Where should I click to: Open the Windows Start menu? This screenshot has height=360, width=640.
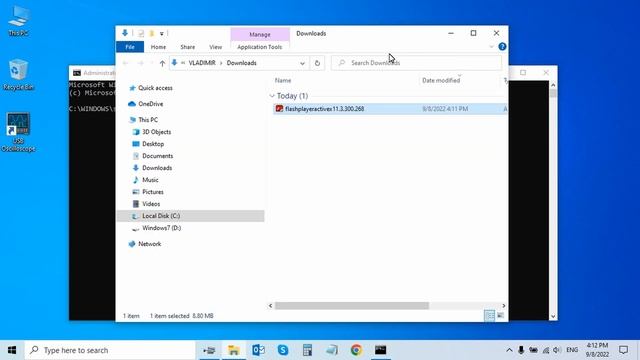(12, 350)
